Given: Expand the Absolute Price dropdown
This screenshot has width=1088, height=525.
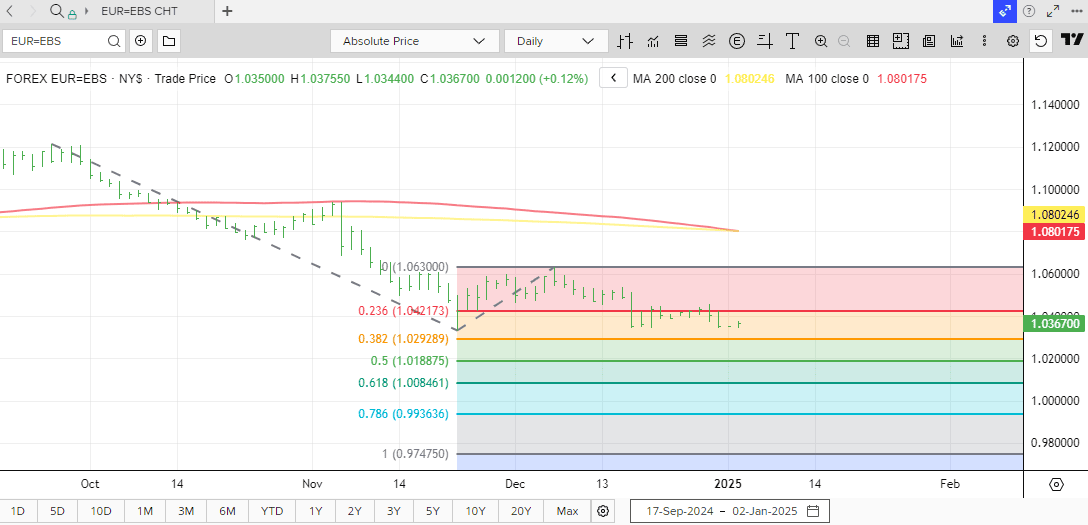Looking at the screenshot, I should coord(414,41).
